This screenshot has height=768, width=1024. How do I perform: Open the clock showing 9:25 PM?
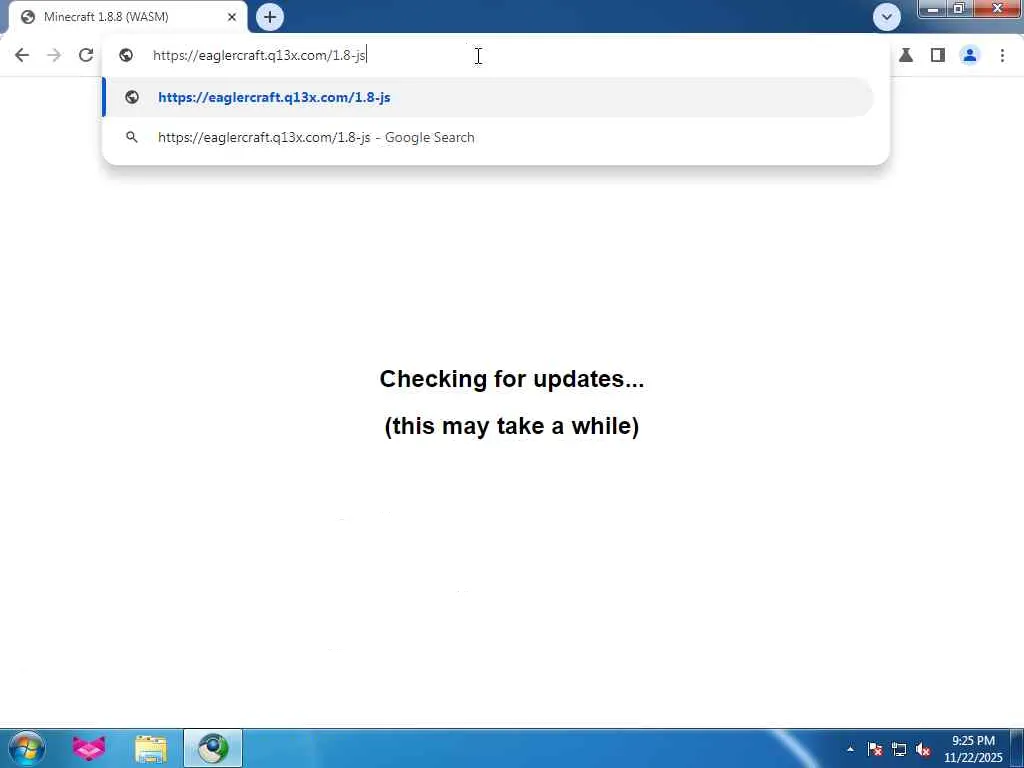tap(973, 749)
